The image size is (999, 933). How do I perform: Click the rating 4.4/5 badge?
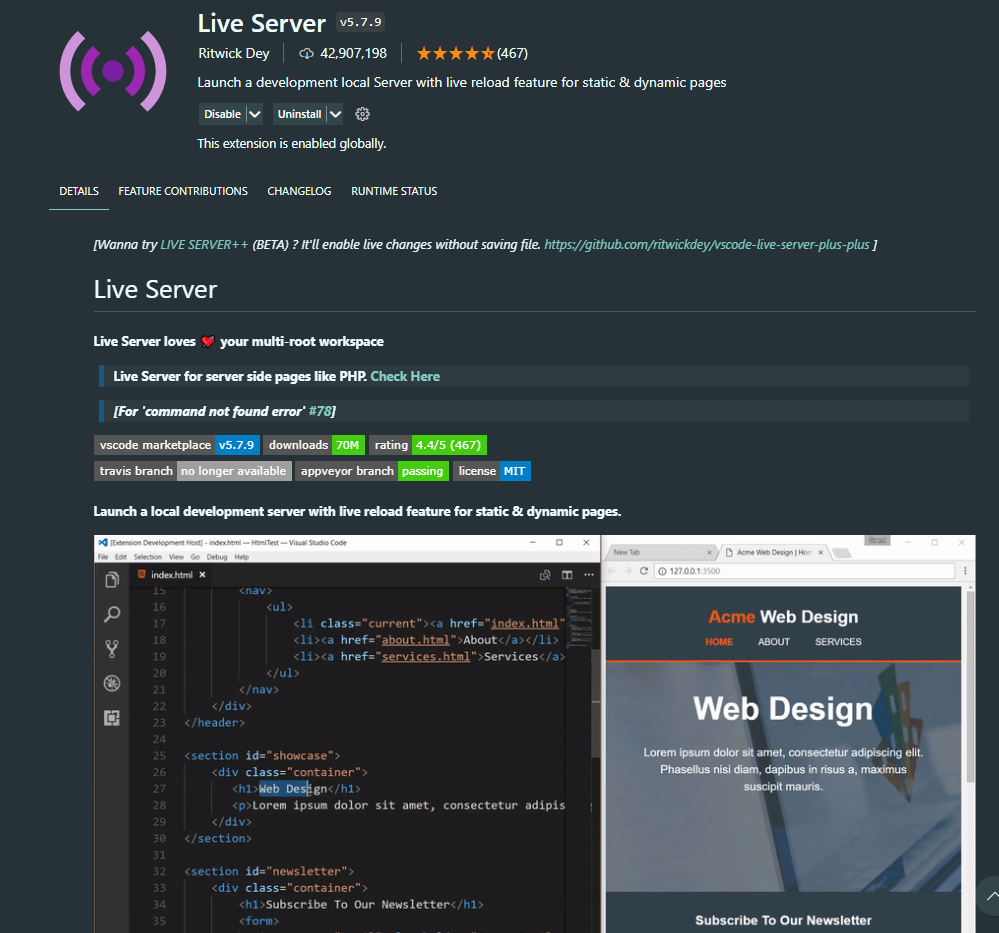point(428,445)
